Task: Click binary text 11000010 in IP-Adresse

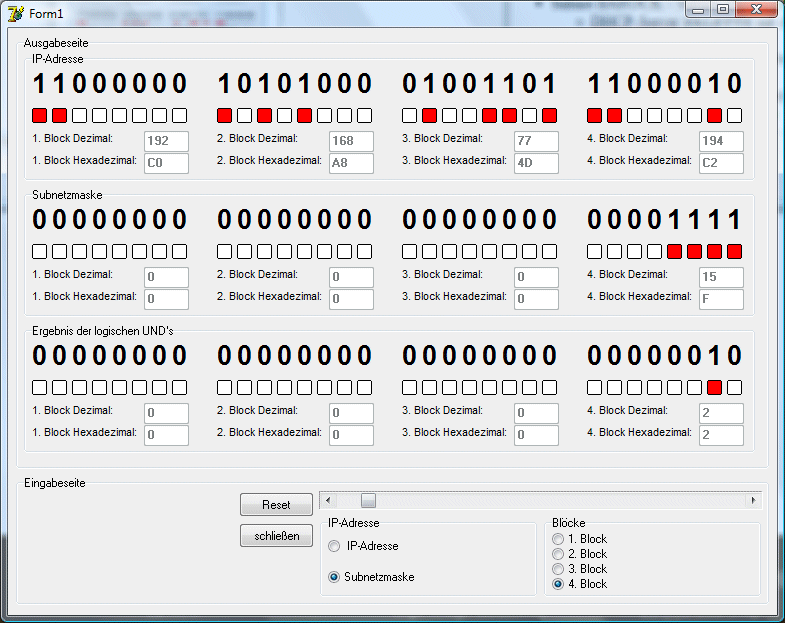Action: coord(664,83)
